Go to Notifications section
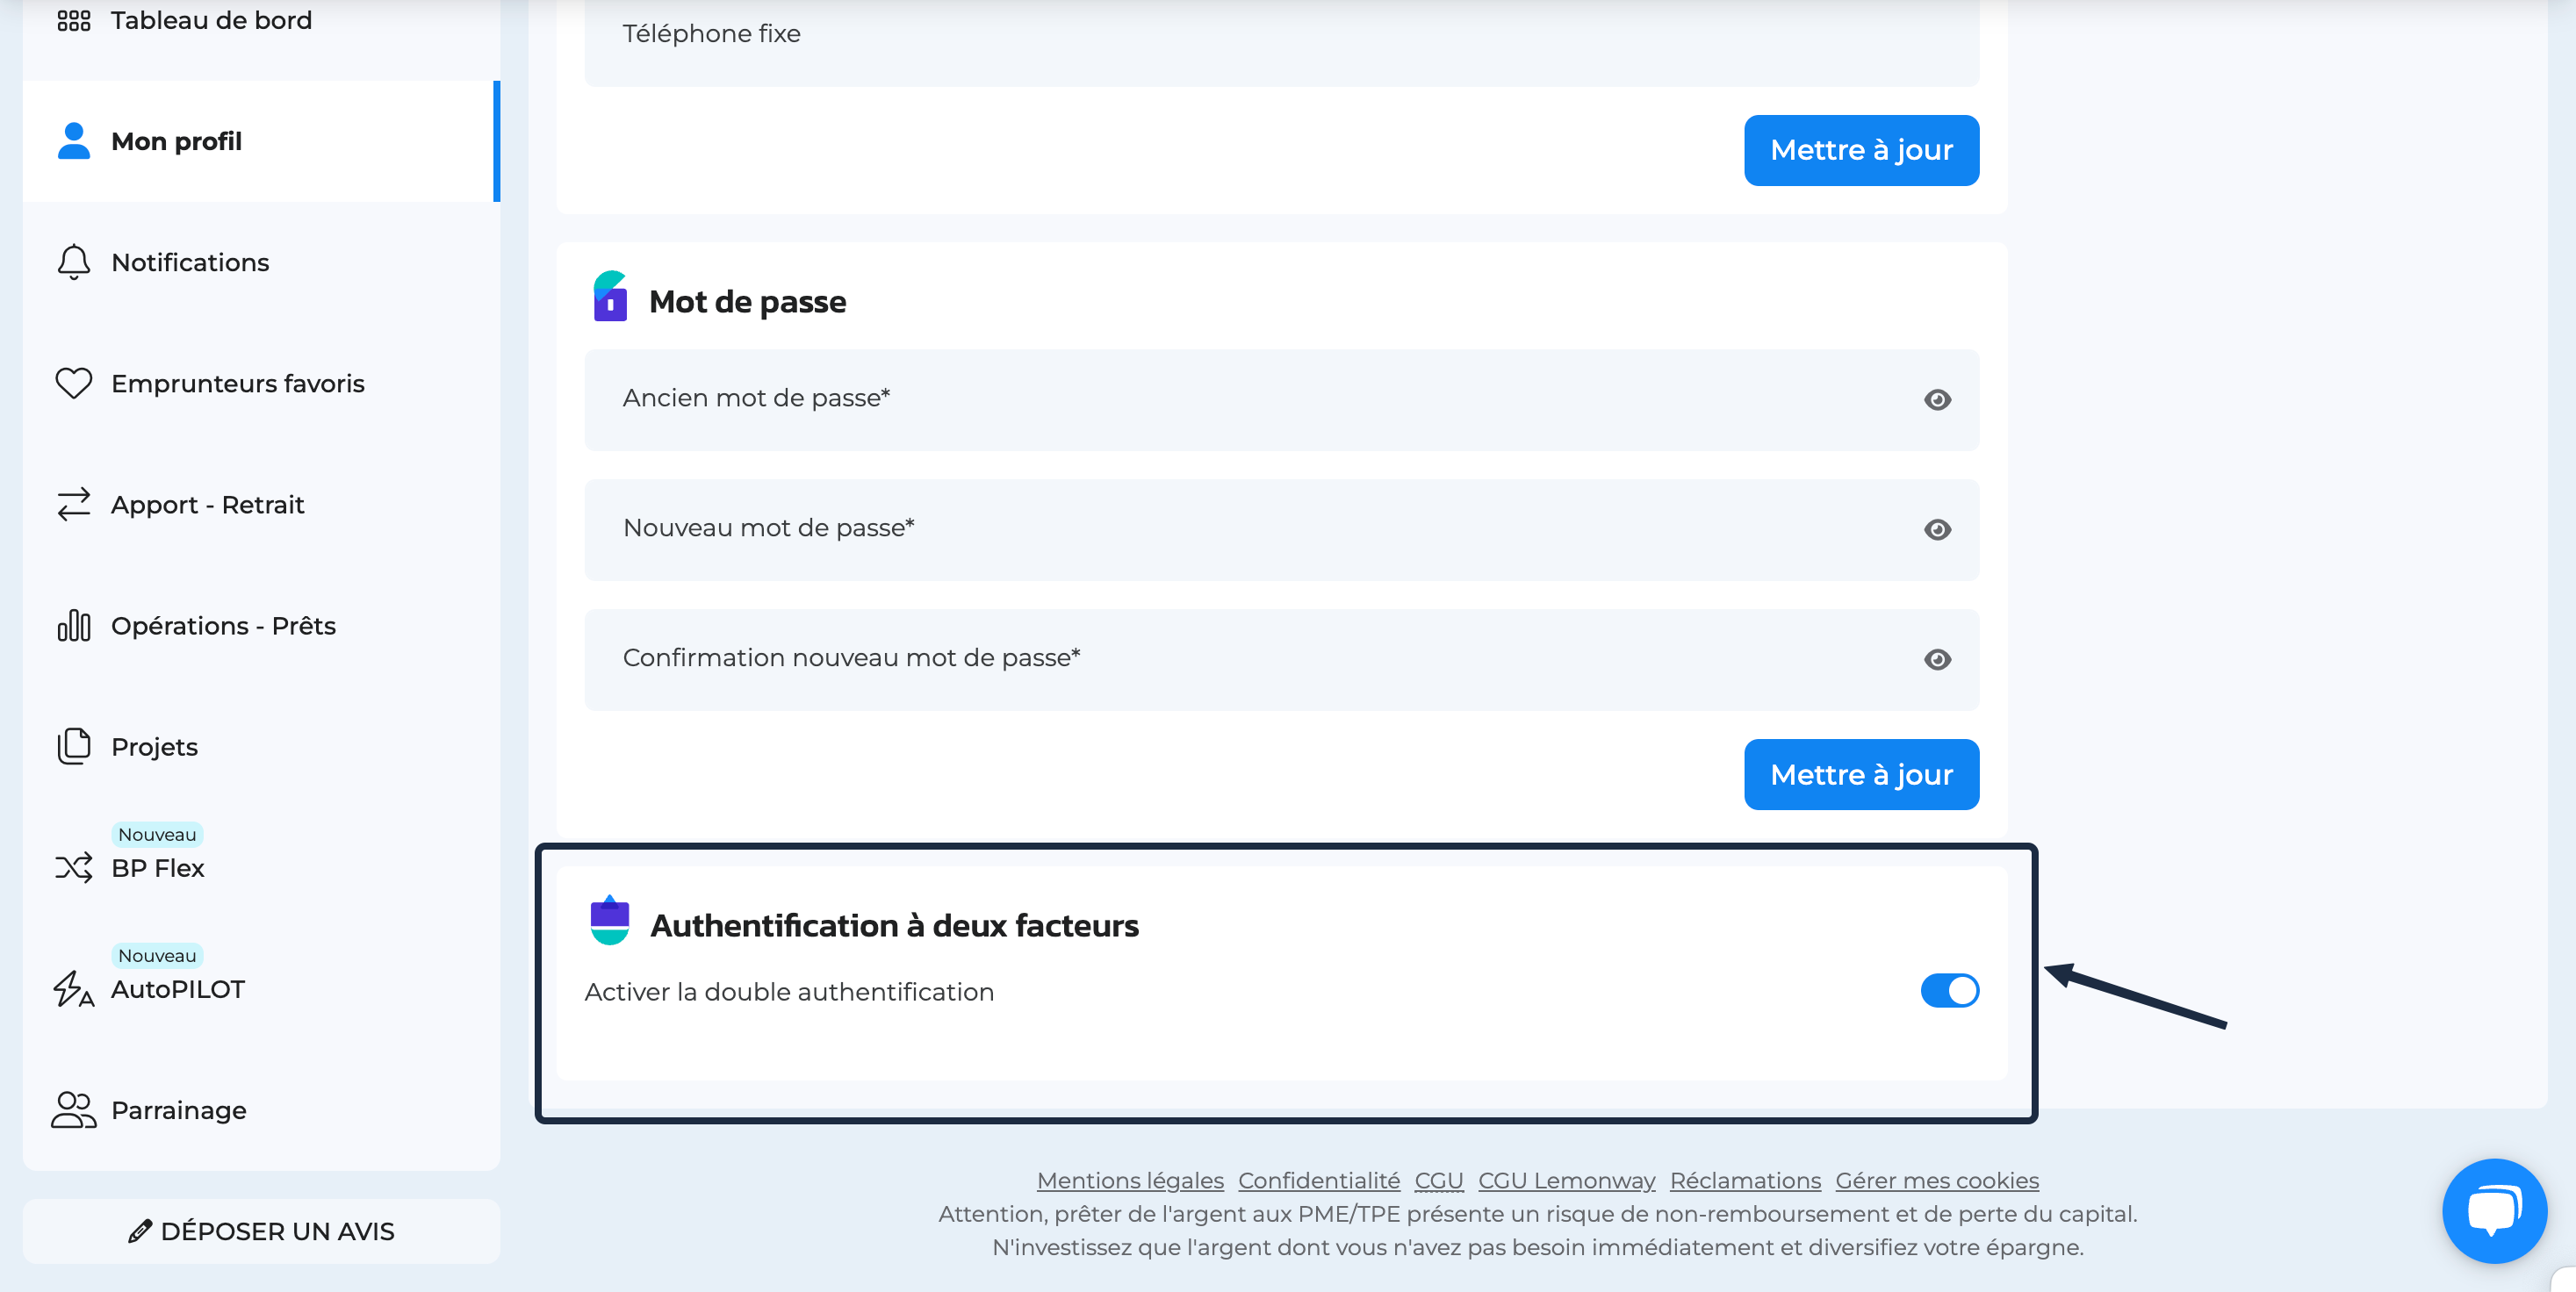Screen dimensions: 2576x1292 (x=261, y=262)
